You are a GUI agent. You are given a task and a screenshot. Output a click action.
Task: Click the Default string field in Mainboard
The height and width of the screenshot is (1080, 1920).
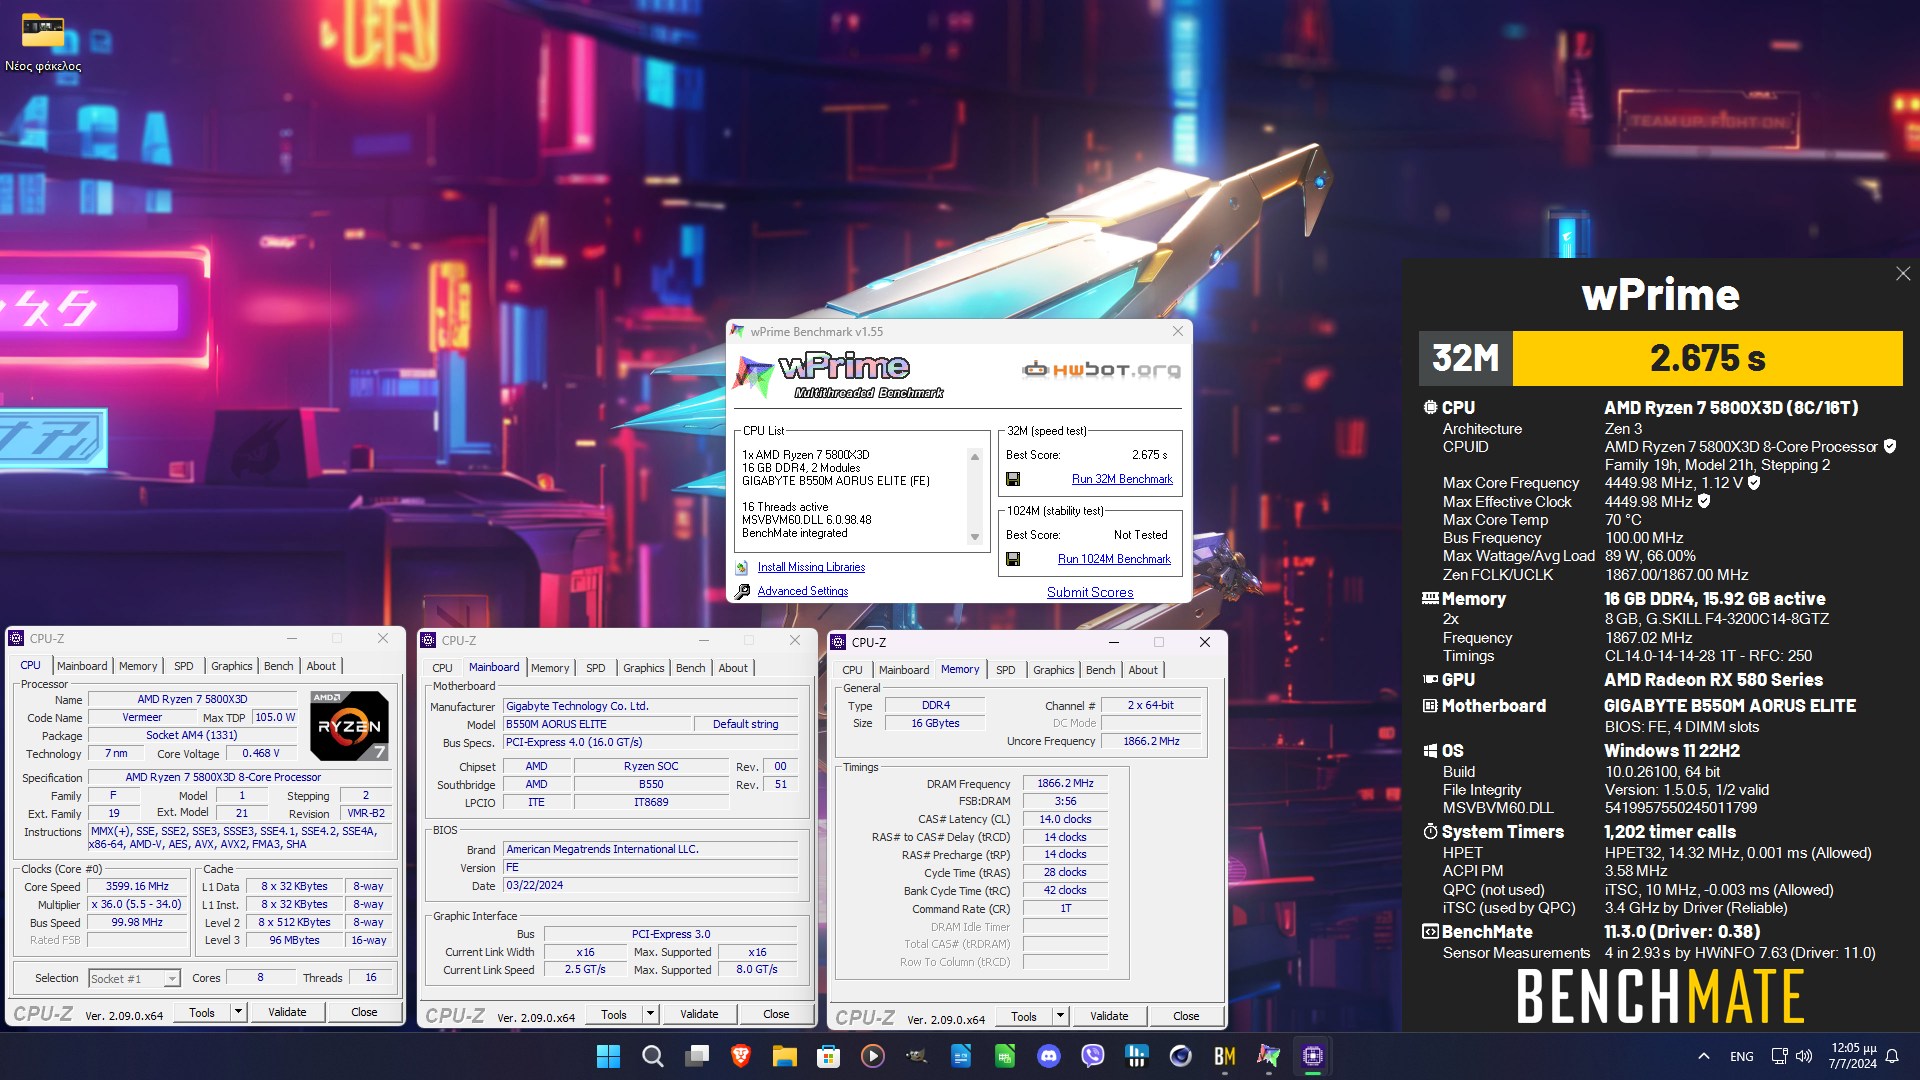[745, 724]
